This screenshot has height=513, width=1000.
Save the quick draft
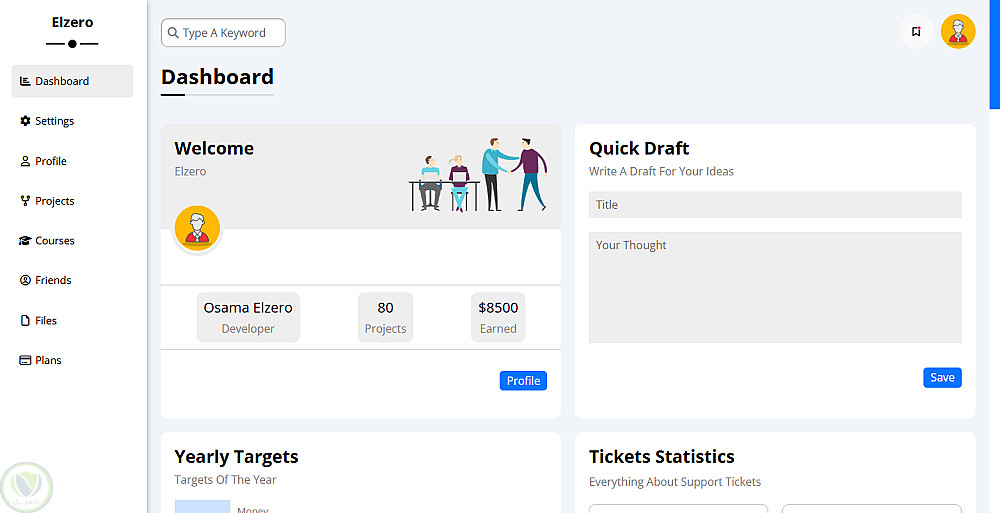[942, 377]
